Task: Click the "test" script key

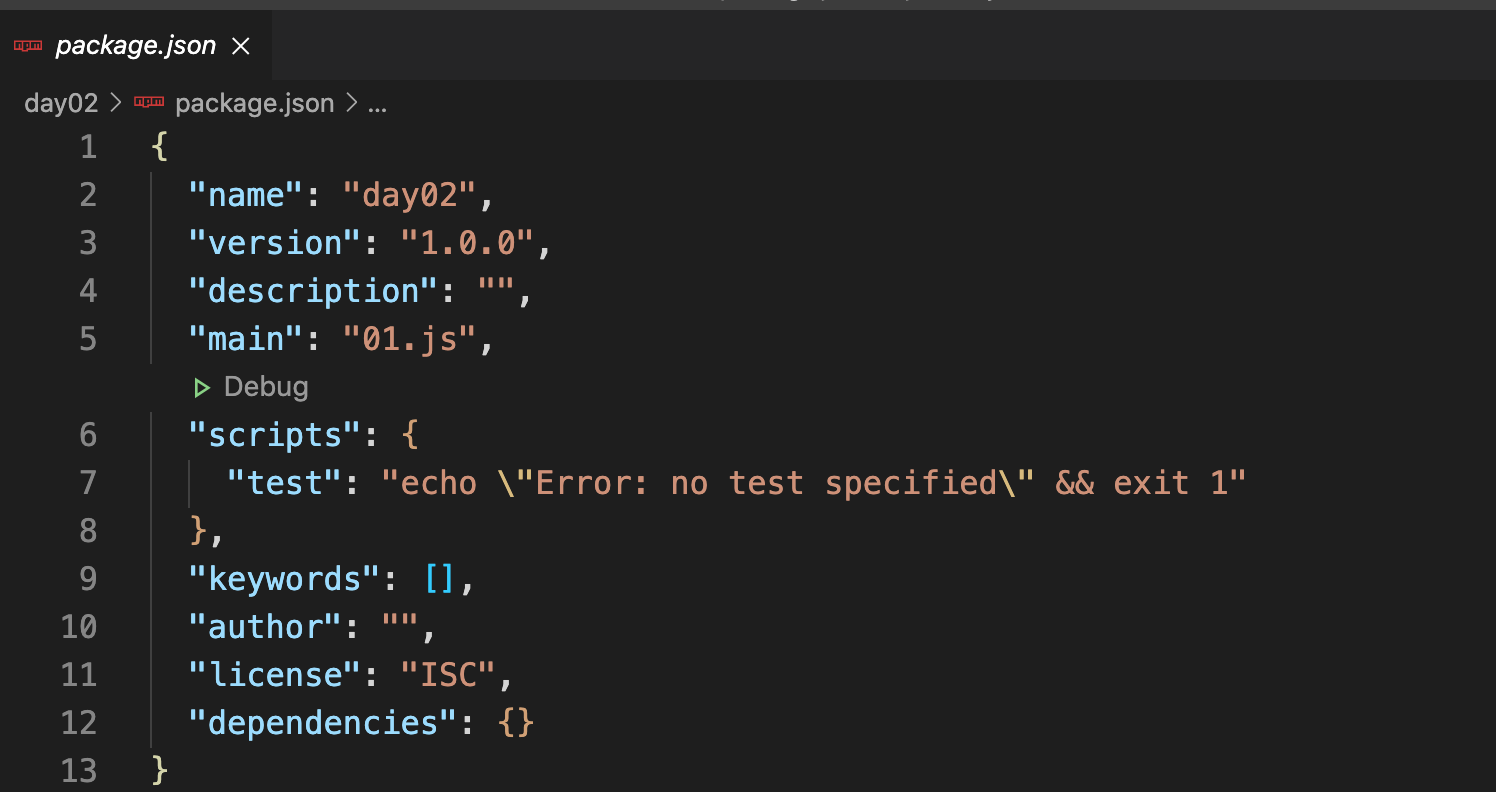Action: point(284,483)
